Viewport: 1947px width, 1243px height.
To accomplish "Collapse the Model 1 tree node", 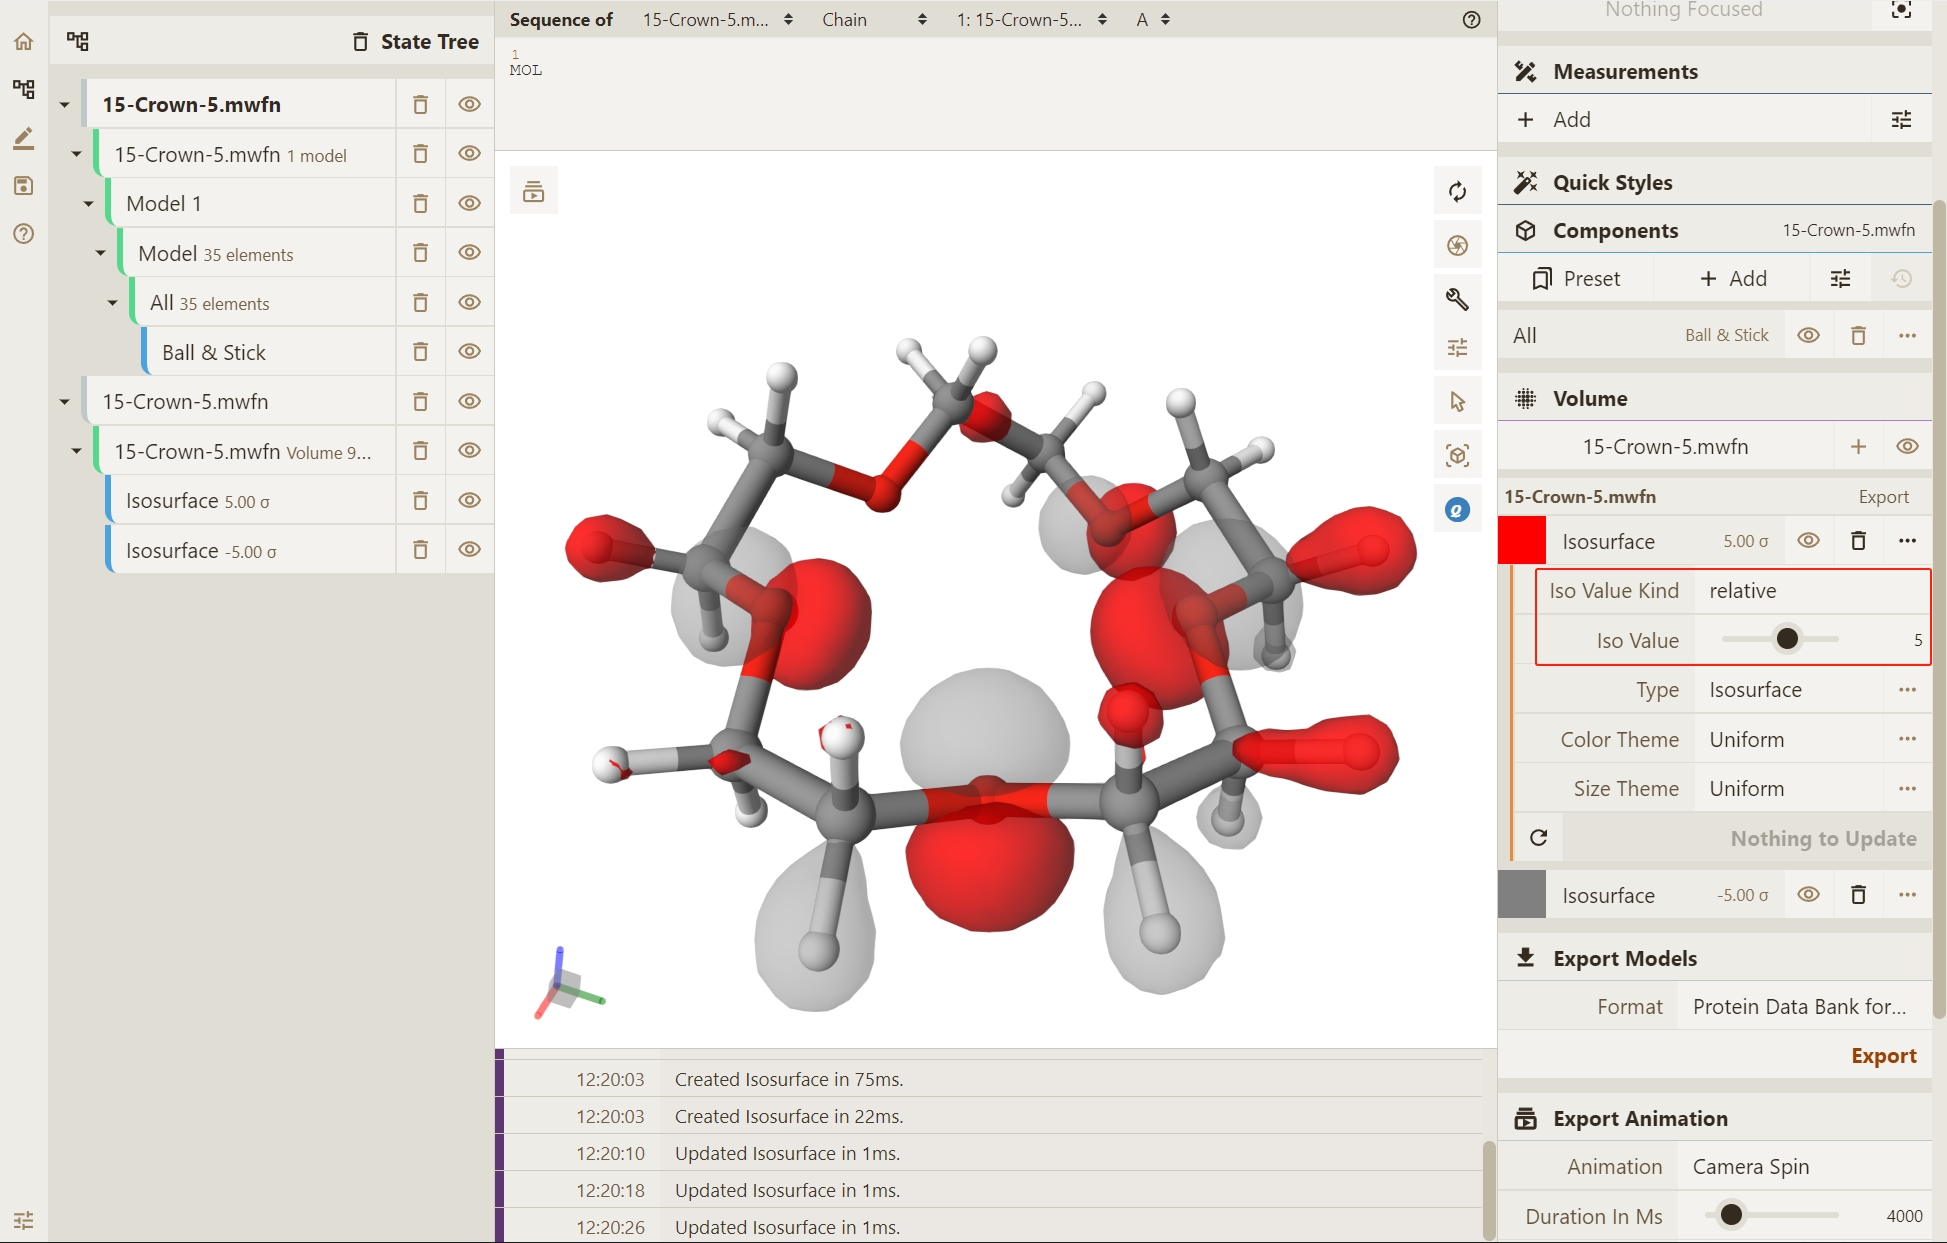I will click(89, 204).
